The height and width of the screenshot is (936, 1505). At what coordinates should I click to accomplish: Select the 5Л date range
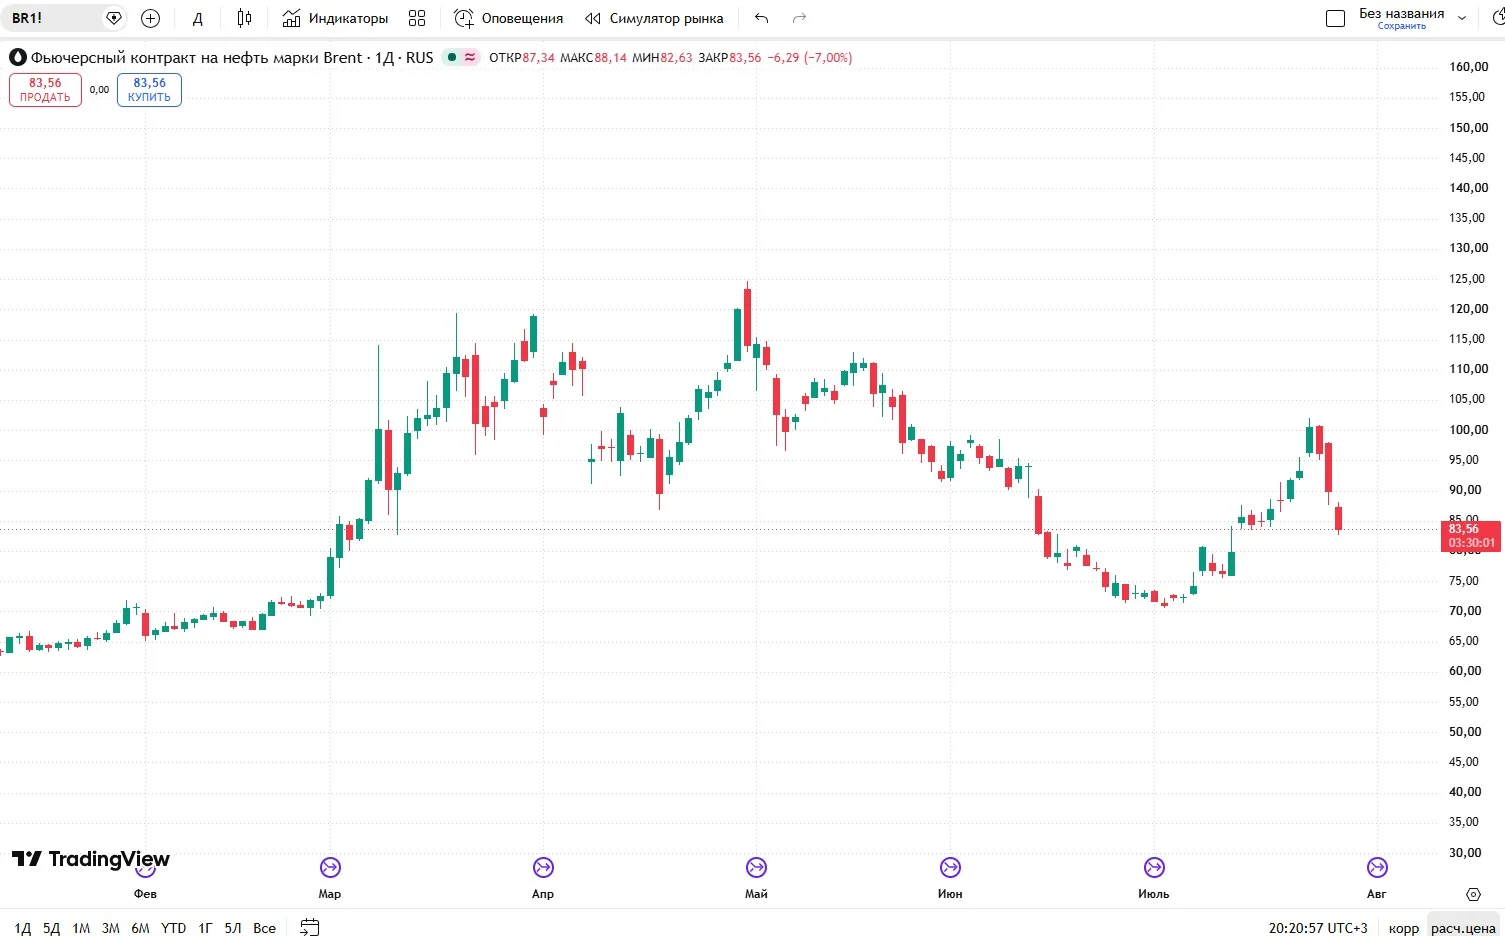click(x=233, y=928)
